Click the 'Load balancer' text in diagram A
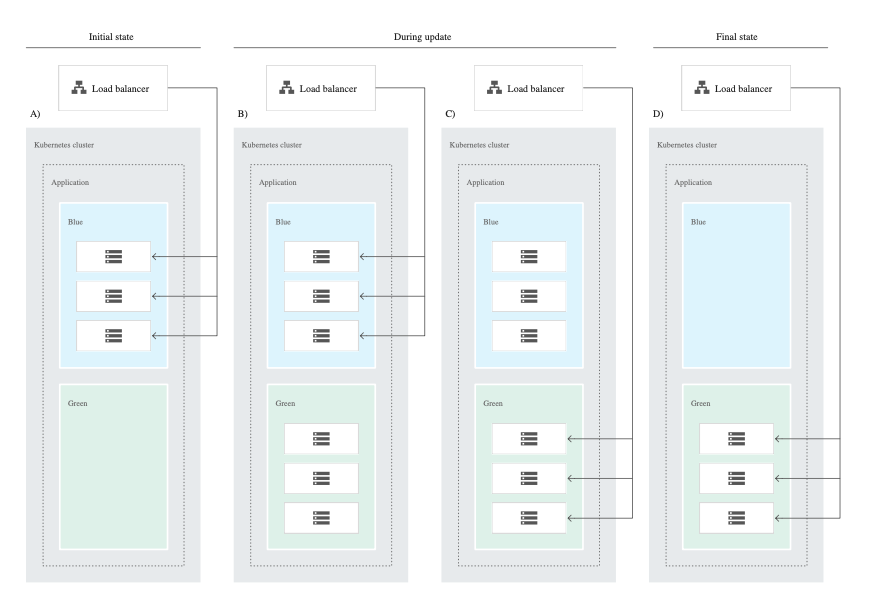 120,88
